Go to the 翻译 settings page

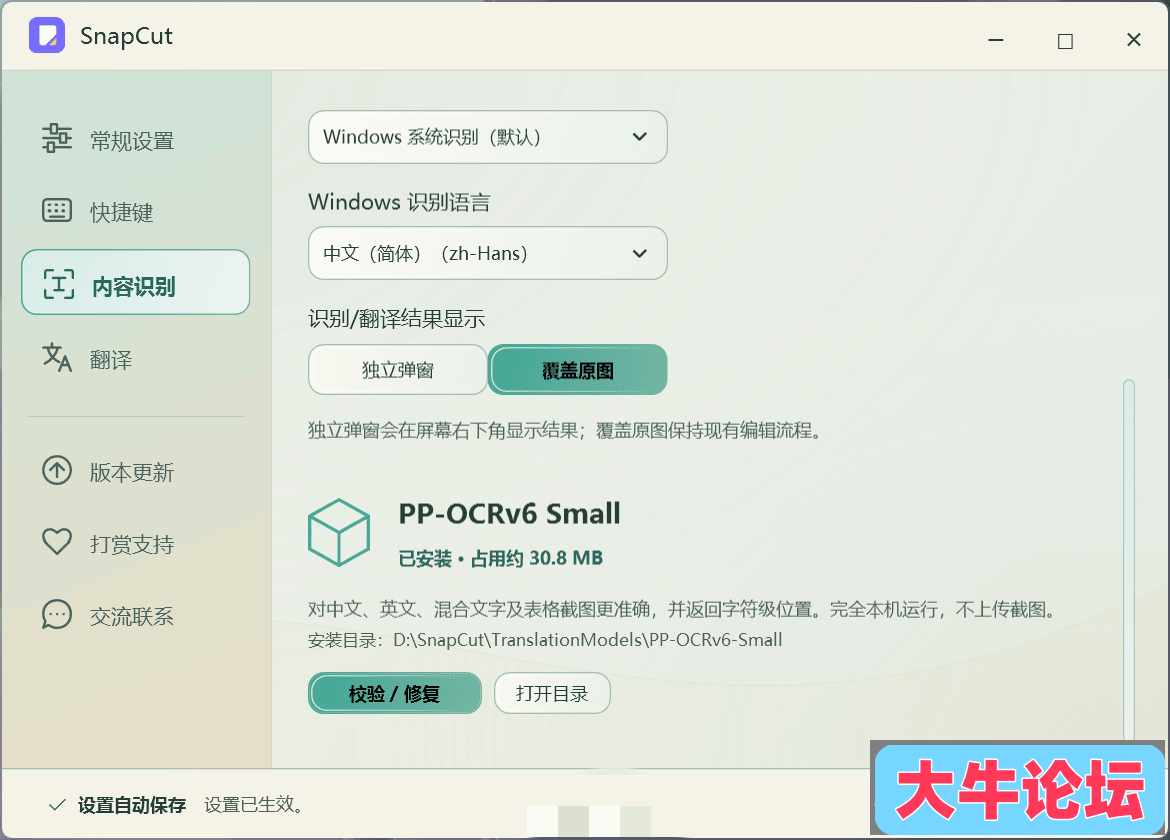click(135, 358)
